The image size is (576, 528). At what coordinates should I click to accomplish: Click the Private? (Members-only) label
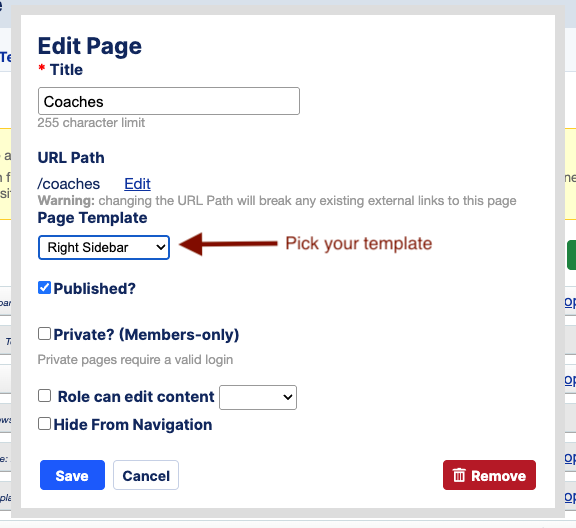[146, 334]
